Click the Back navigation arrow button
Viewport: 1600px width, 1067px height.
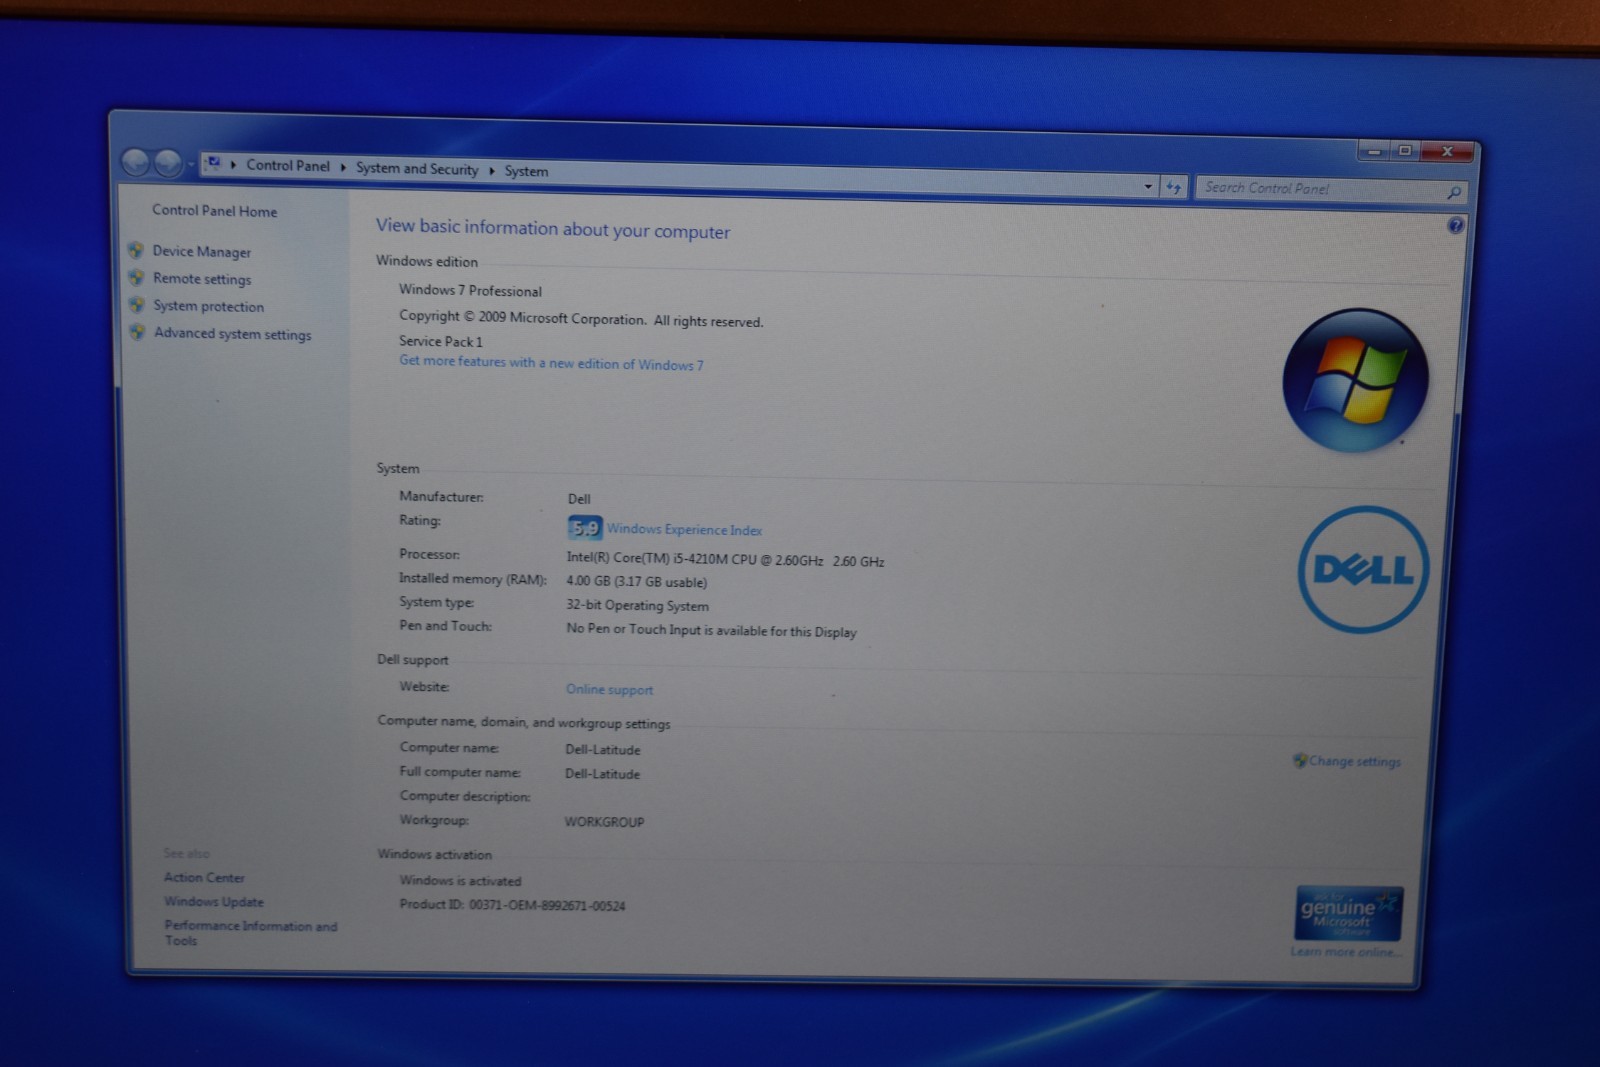pos(135,162)
